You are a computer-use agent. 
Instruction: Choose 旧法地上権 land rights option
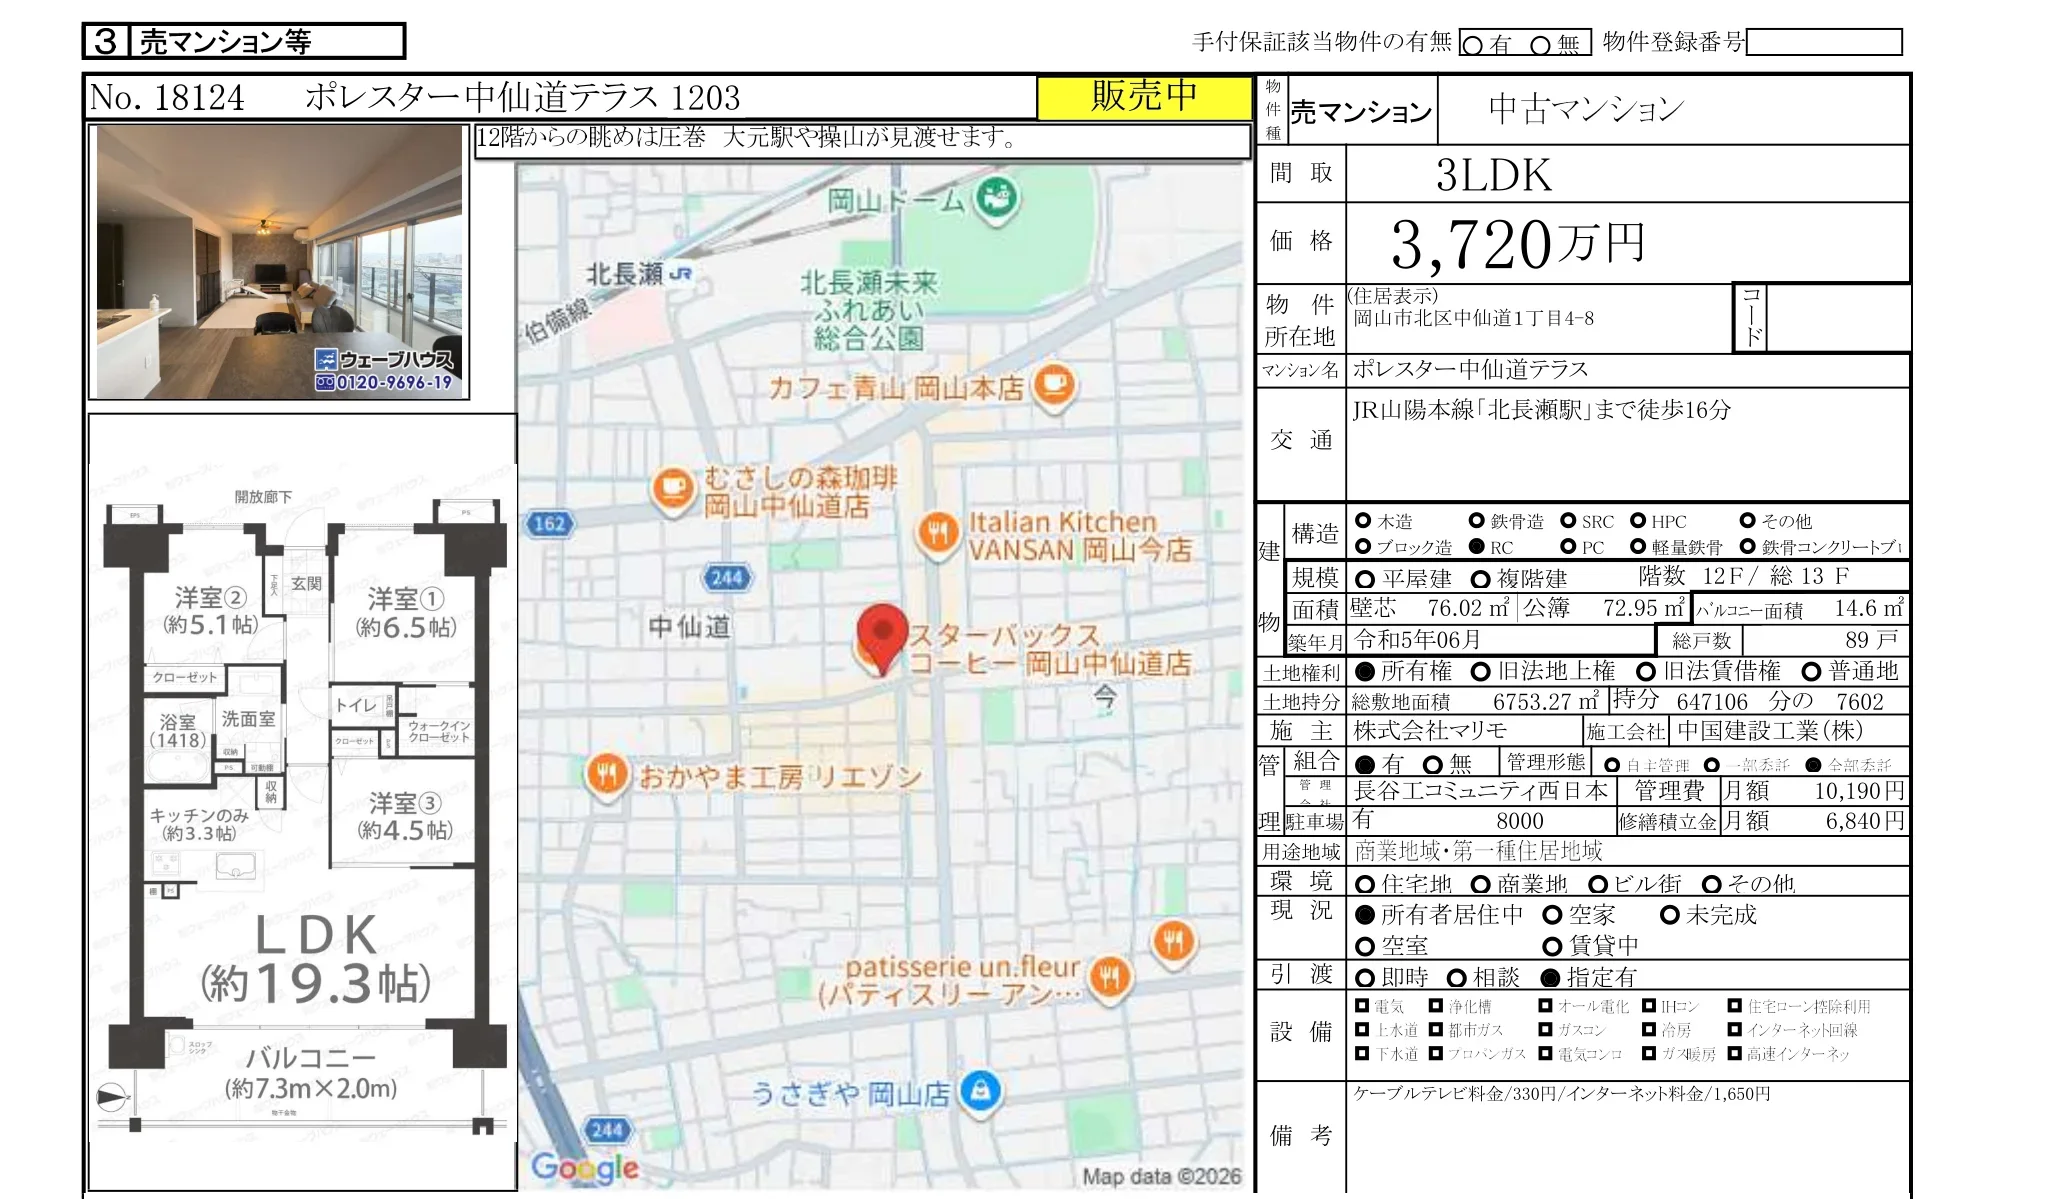(1481, 672)
